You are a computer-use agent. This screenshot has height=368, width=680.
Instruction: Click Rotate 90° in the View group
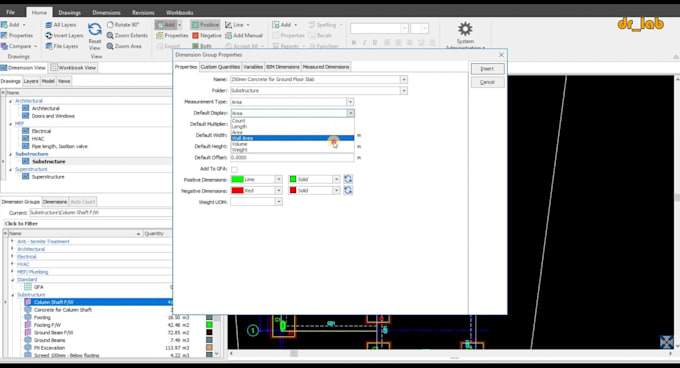click(x=123, y=25)
